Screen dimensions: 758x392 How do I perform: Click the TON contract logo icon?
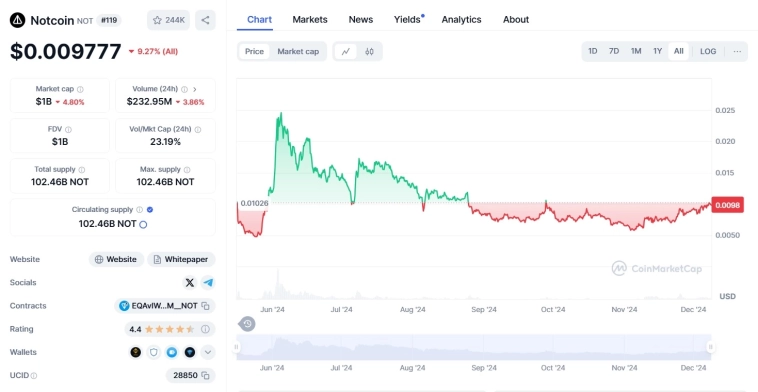tap(124, 306)
